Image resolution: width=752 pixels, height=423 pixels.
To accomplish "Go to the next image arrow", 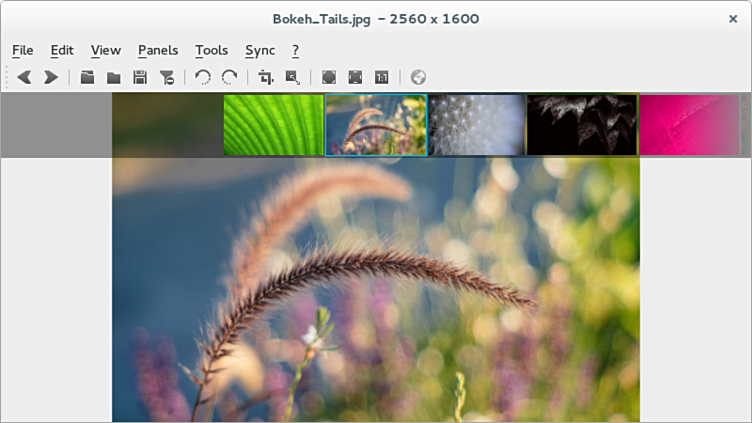I will [x=50, y=77].
